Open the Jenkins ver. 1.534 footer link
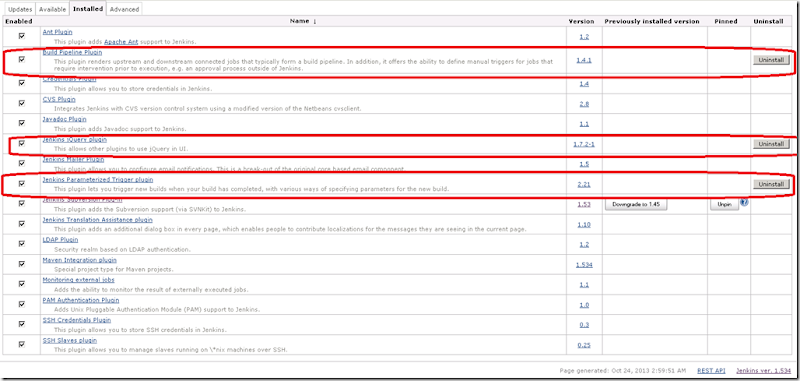The height and width of the screenshot is (381, 800). [x=763, y=371]
